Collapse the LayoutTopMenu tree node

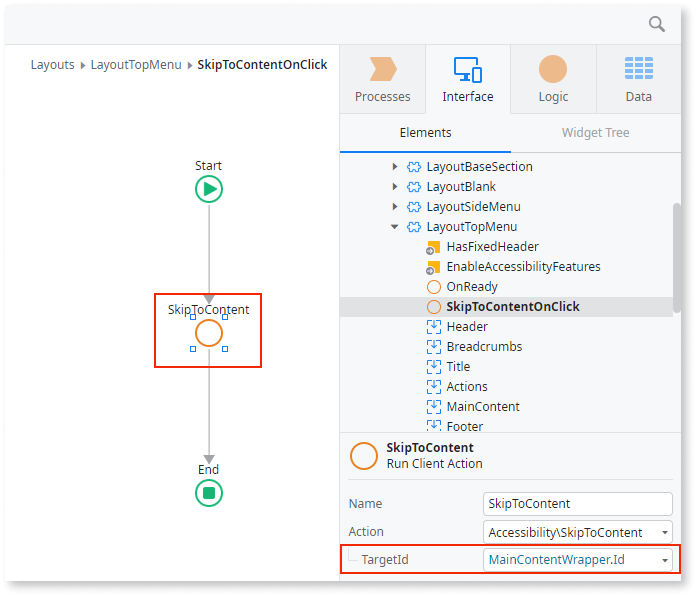(x=395, y=227)
